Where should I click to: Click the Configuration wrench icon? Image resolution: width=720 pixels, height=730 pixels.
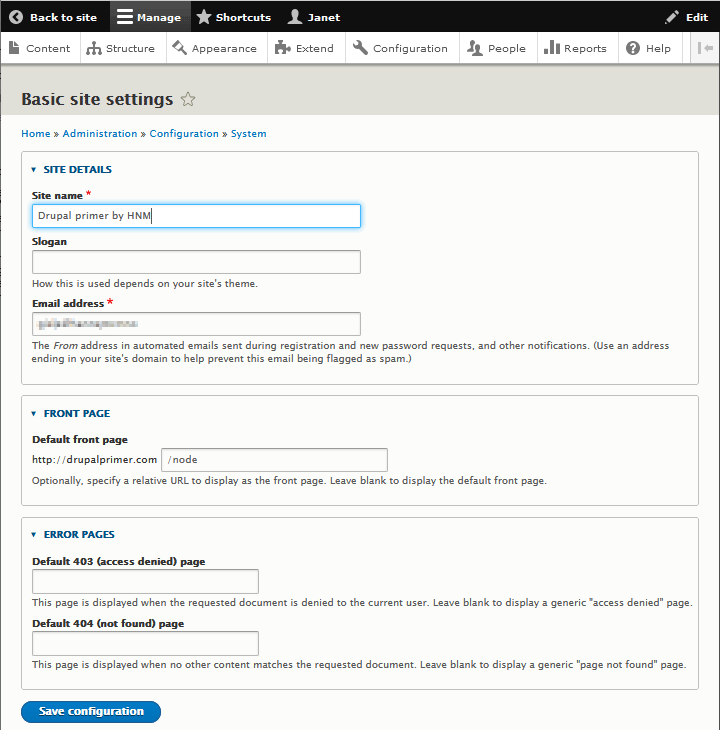[360, 48]
